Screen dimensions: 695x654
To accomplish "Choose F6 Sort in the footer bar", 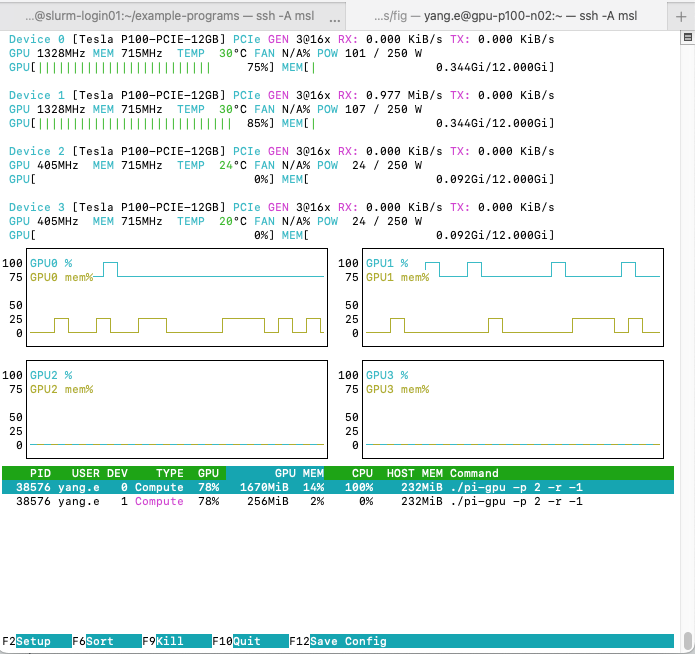I will tap(107, 641).
